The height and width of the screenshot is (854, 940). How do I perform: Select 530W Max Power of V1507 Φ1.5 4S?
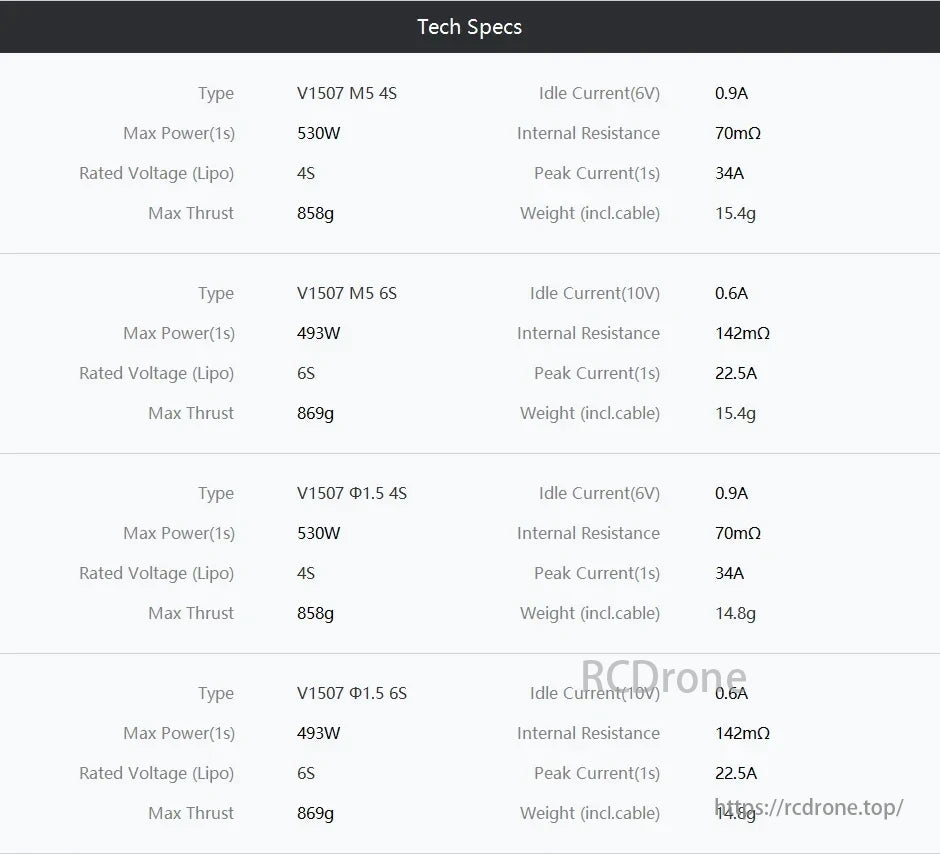click(x=319, y=533)
